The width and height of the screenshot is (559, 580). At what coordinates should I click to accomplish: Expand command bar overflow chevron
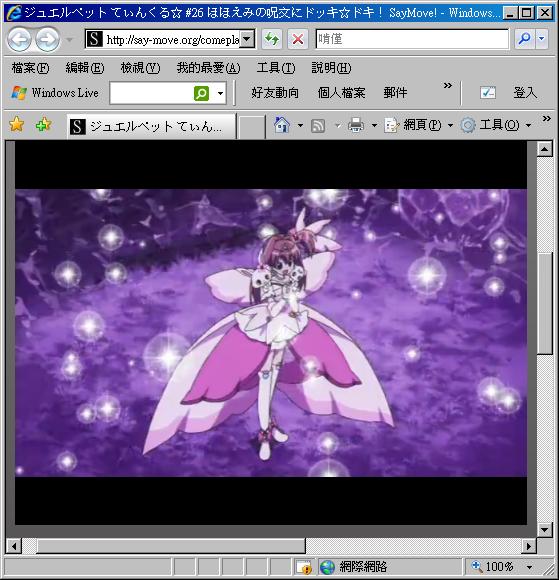pyautogui.click(x=546, y=119)
